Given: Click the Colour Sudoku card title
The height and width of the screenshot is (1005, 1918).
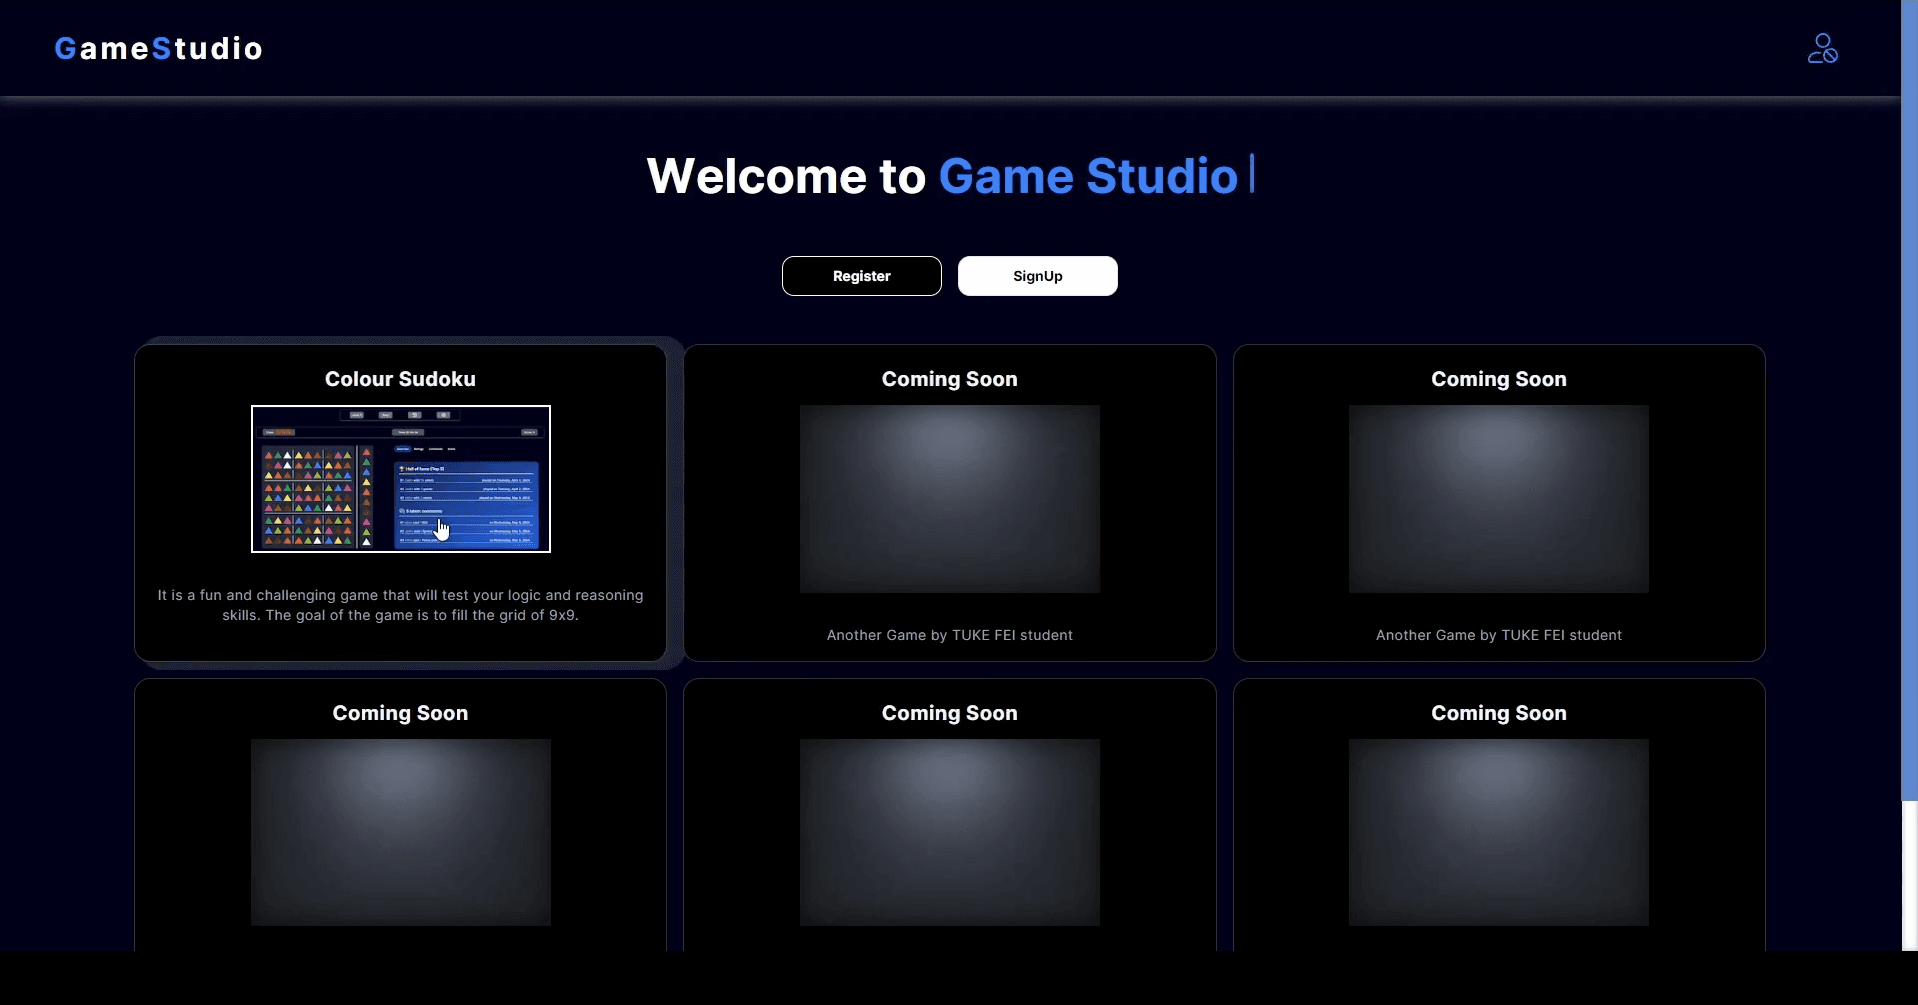Looking at the screenshot, I should click(x=400, y=379).
